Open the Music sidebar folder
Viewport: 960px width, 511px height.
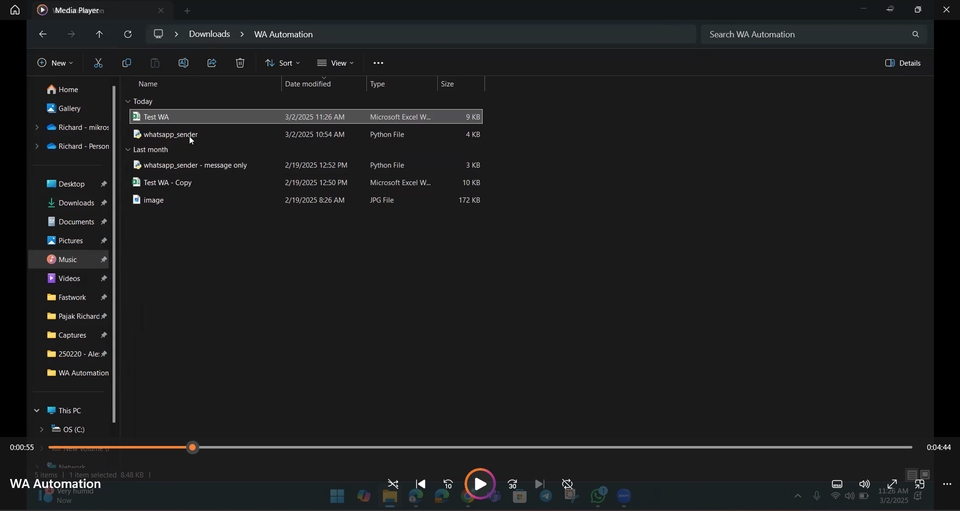69,259
